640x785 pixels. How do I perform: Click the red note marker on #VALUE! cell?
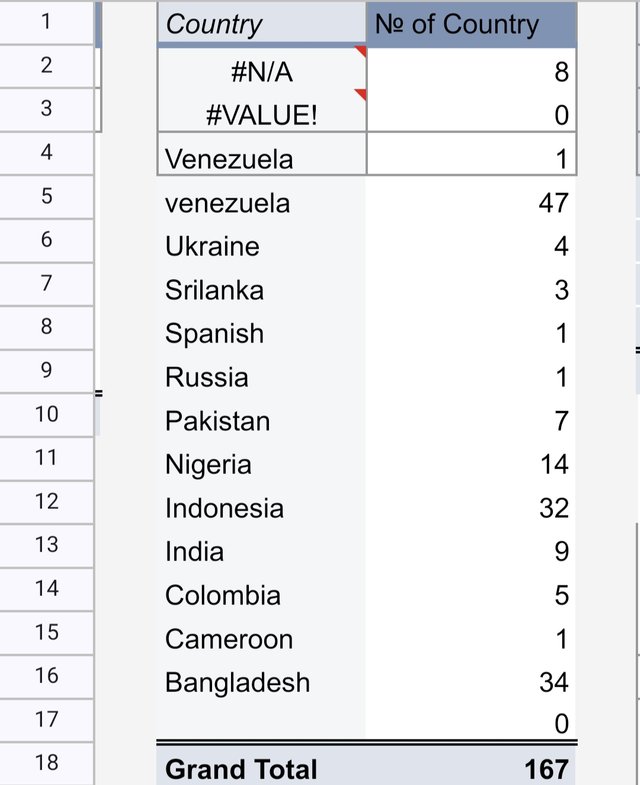coord(361,94)
